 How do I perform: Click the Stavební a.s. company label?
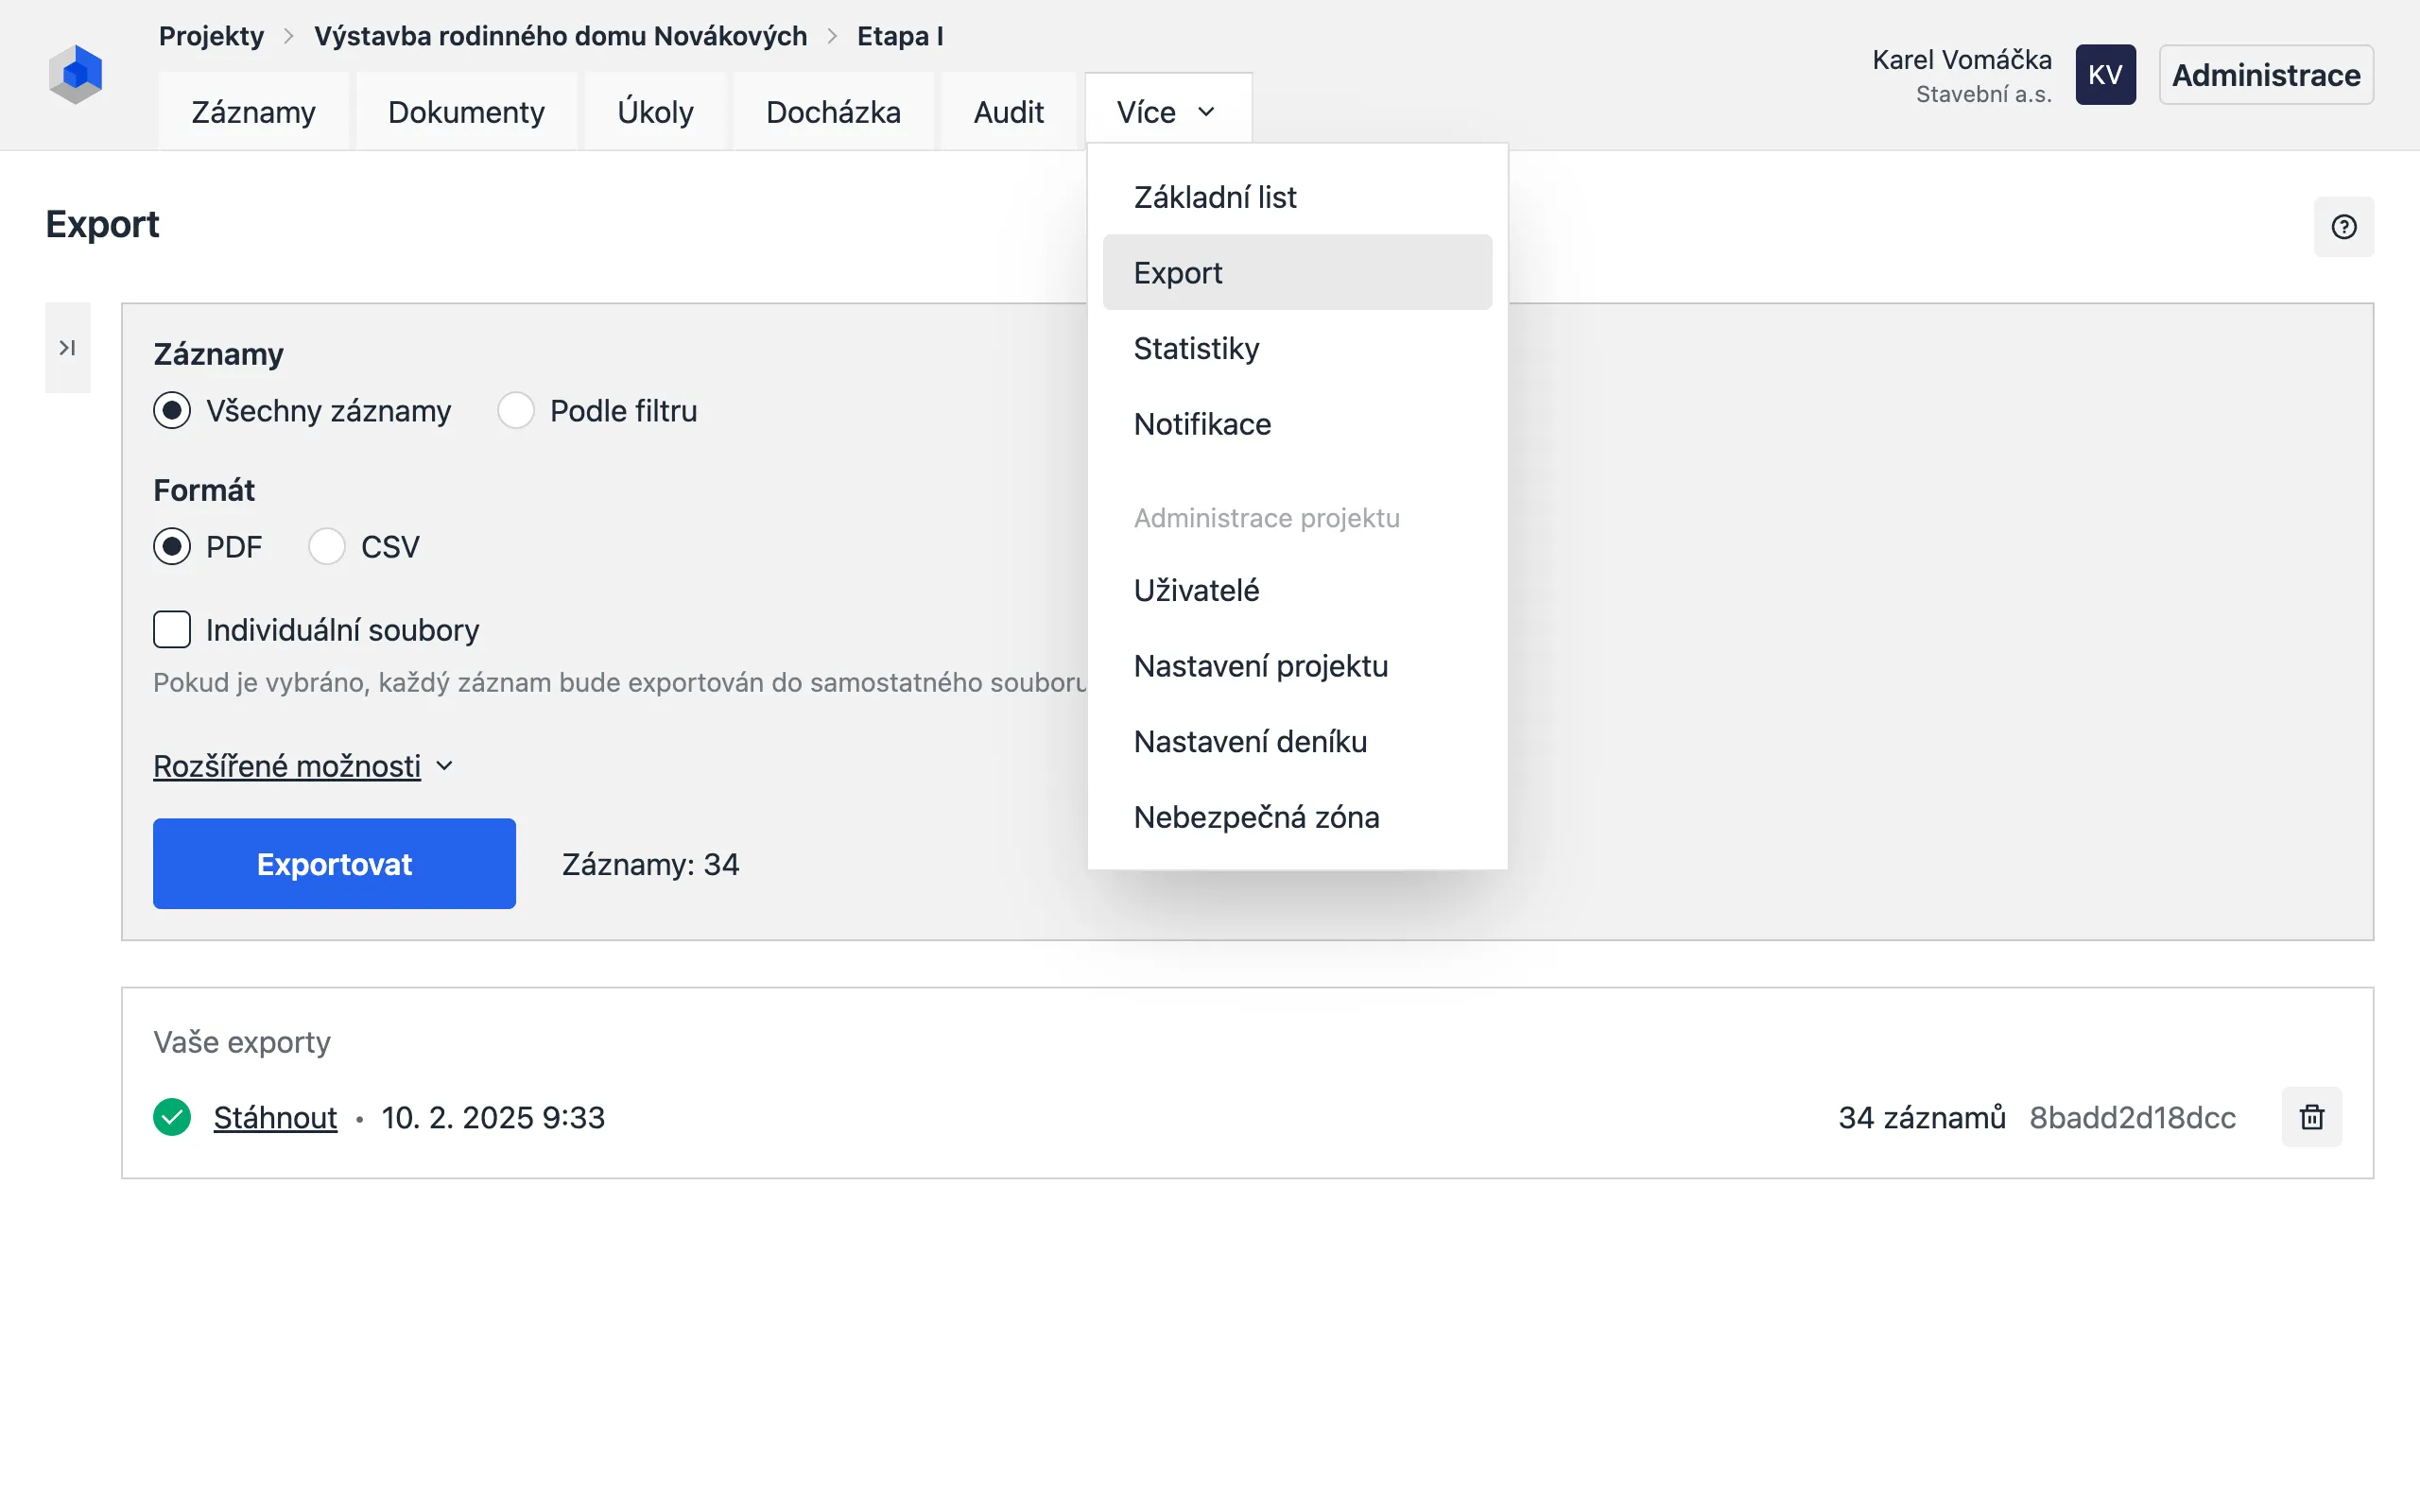click(x=1983, y=94)
